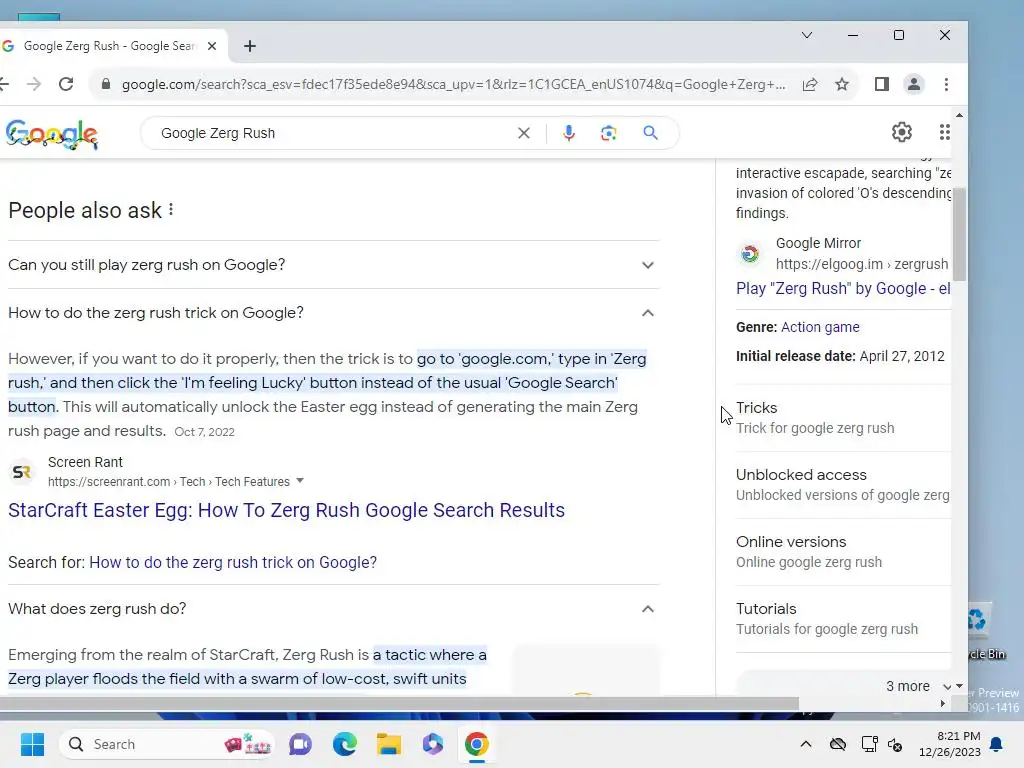
Task: Select the Google Zerg Rush browser tab
Action: click(x=110, y=46)
